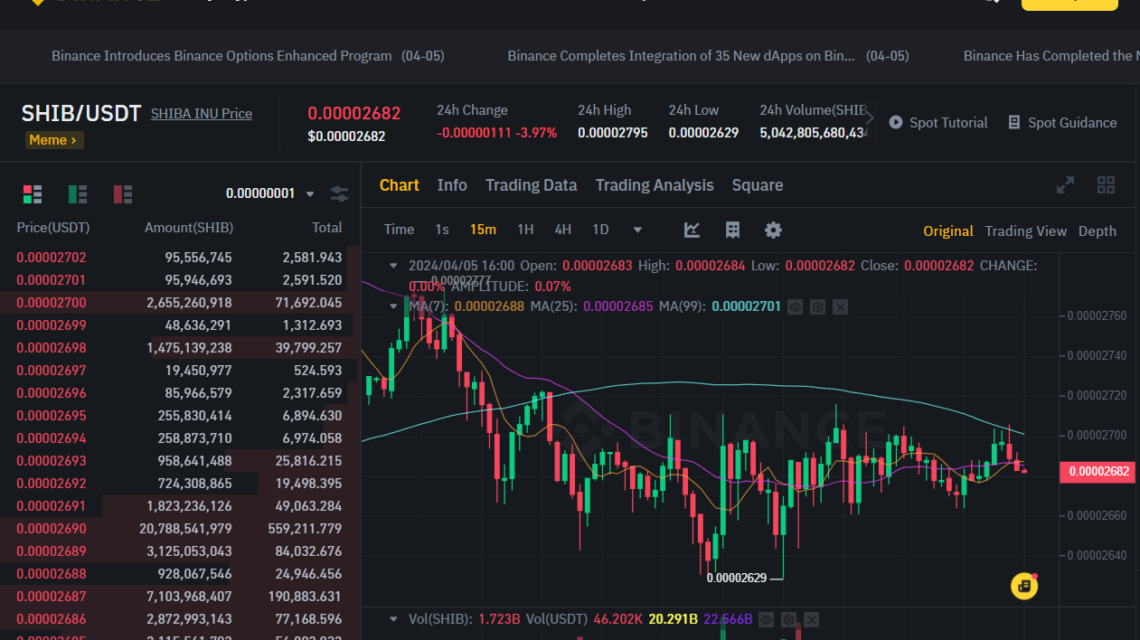The image size is (1140, 640).
Task: Expand chart to fullscreen
Action: (1065, 185)
